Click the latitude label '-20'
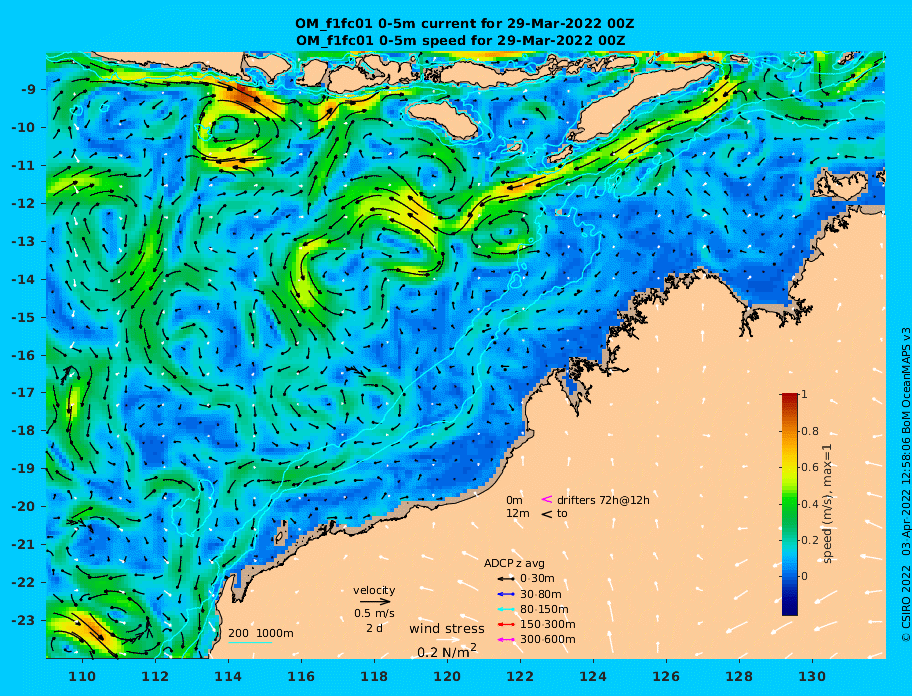The image size is (912, 696). [x=23, y=506]
